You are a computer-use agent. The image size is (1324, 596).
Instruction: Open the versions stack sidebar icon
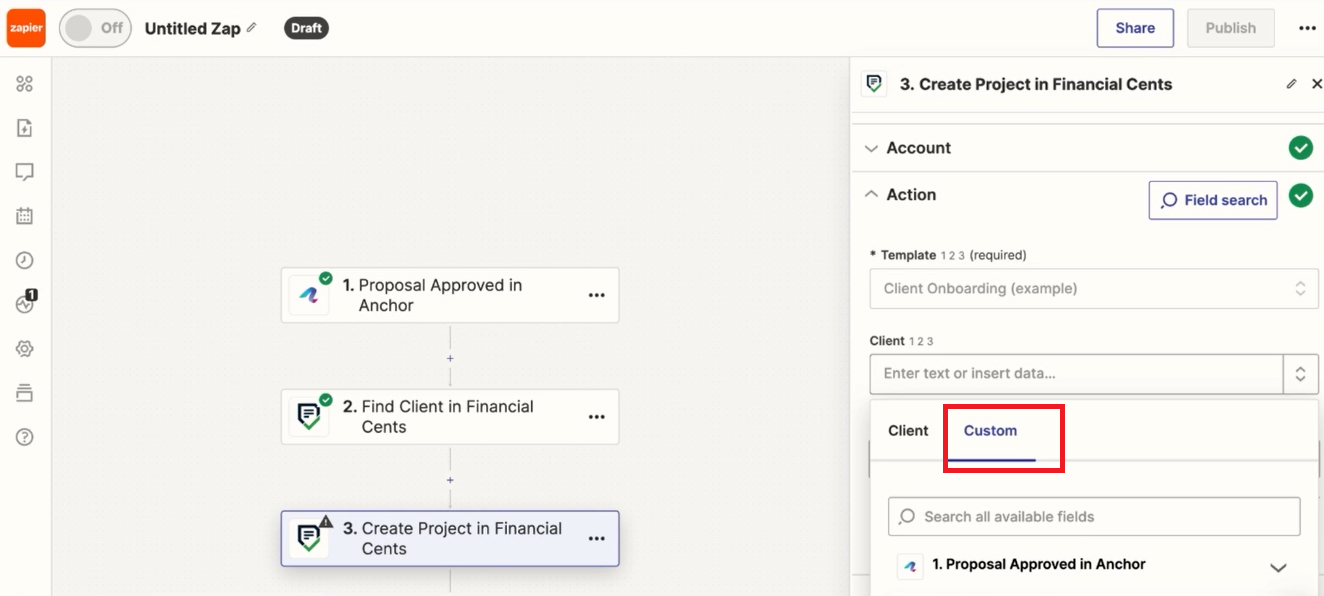[25, 393]
